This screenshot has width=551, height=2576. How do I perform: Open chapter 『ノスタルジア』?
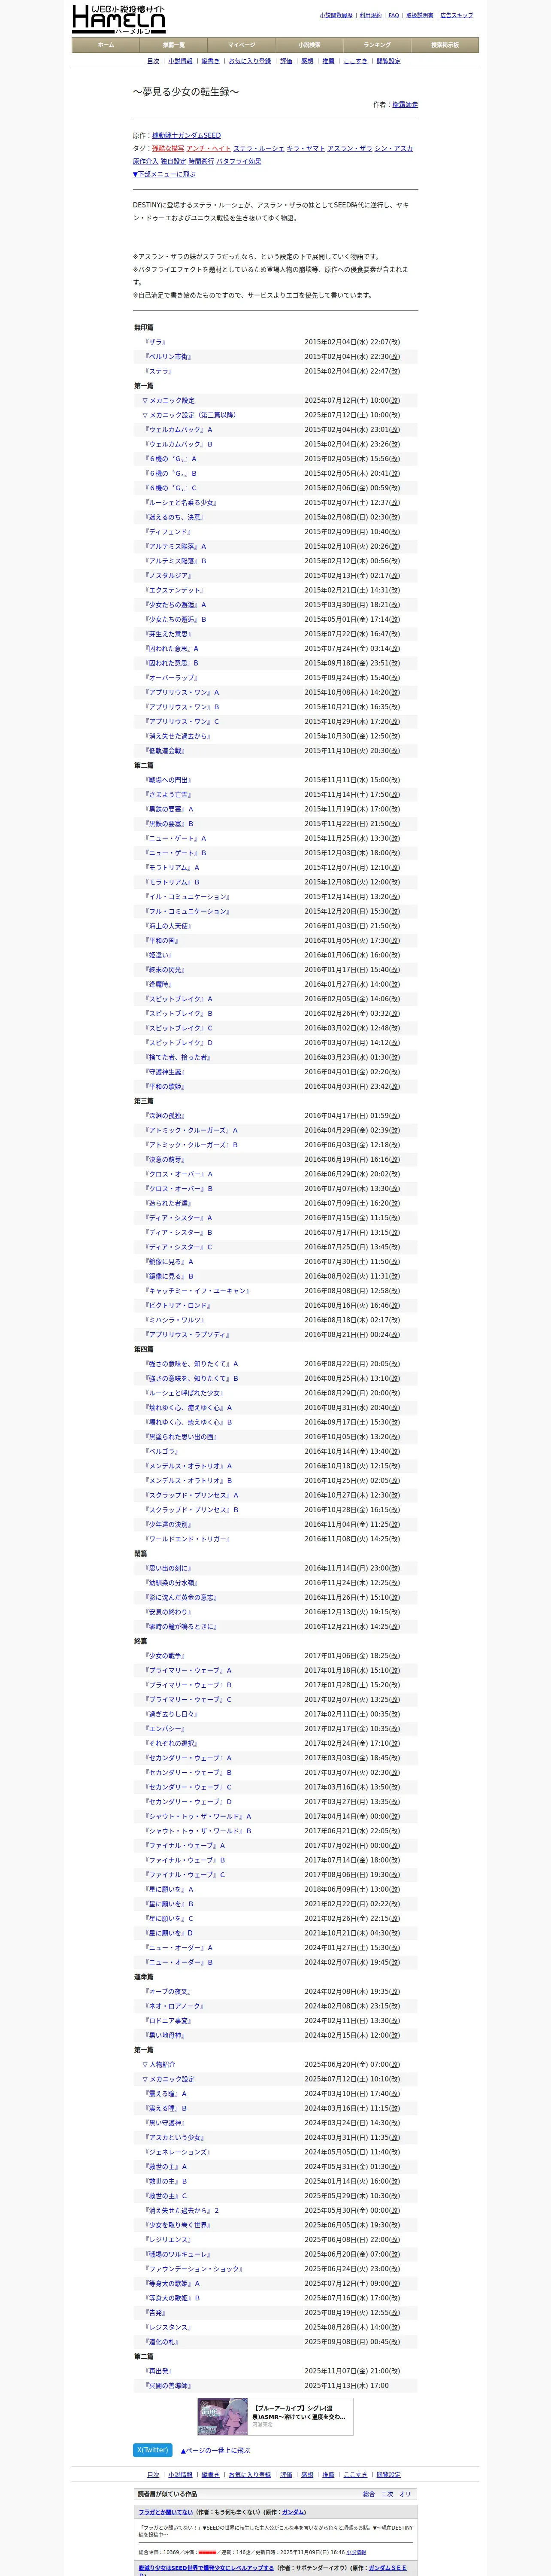(x=167, y=575)
